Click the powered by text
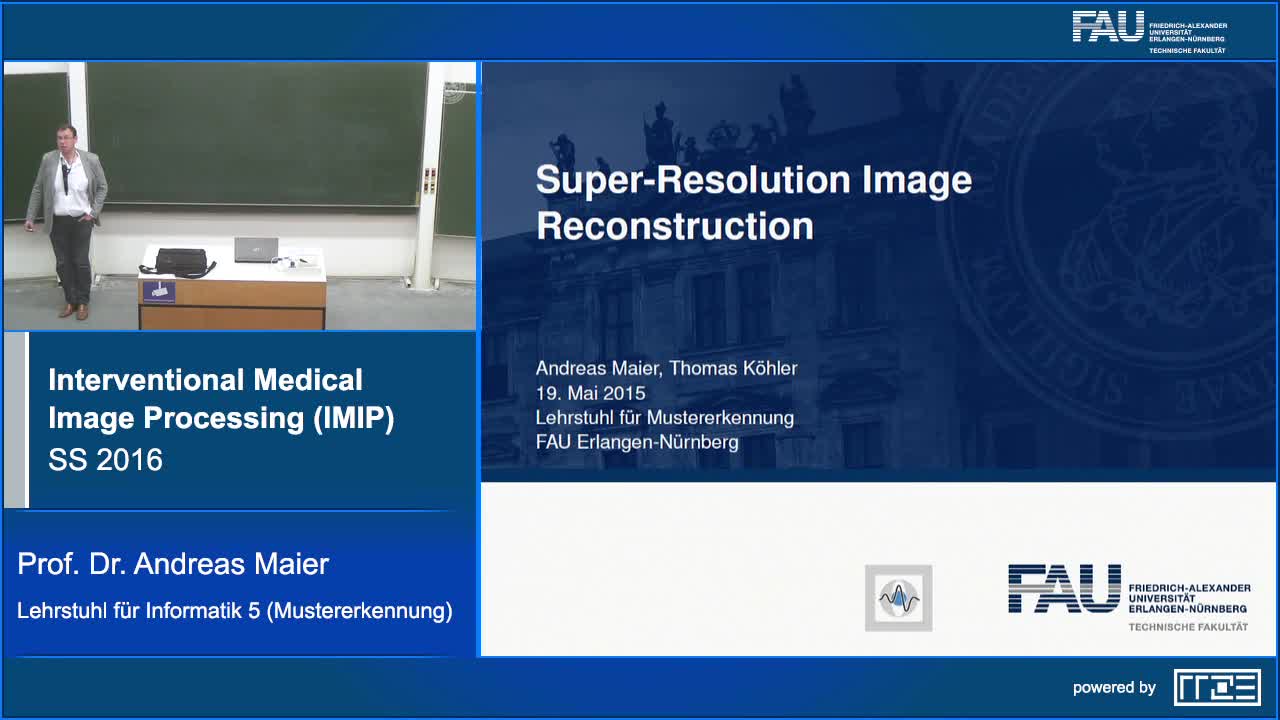Viewport: 1280px width, 720px height. click(x=1114, y=687)
